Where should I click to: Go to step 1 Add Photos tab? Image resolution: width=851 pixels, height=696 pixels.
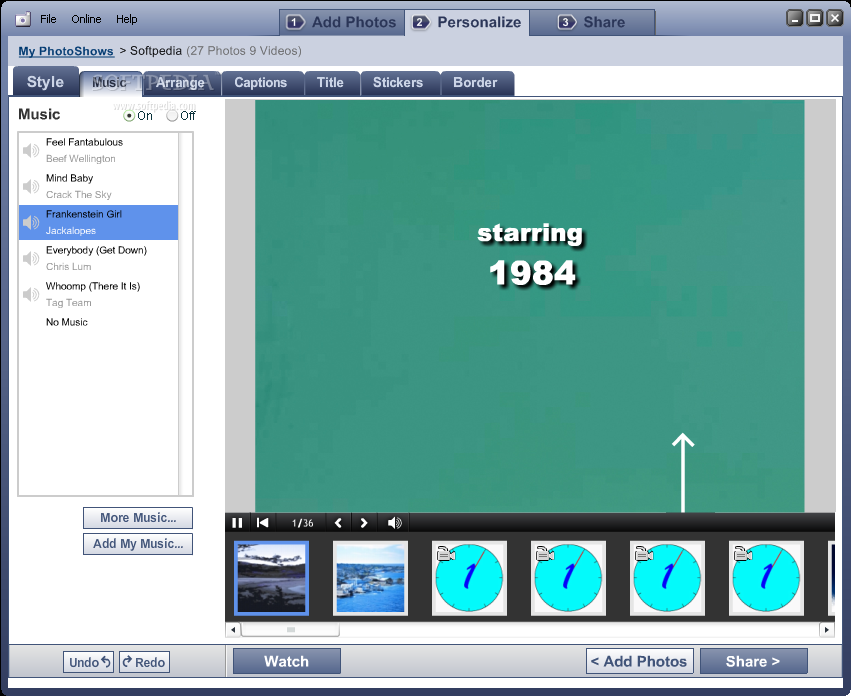[342, 22]
